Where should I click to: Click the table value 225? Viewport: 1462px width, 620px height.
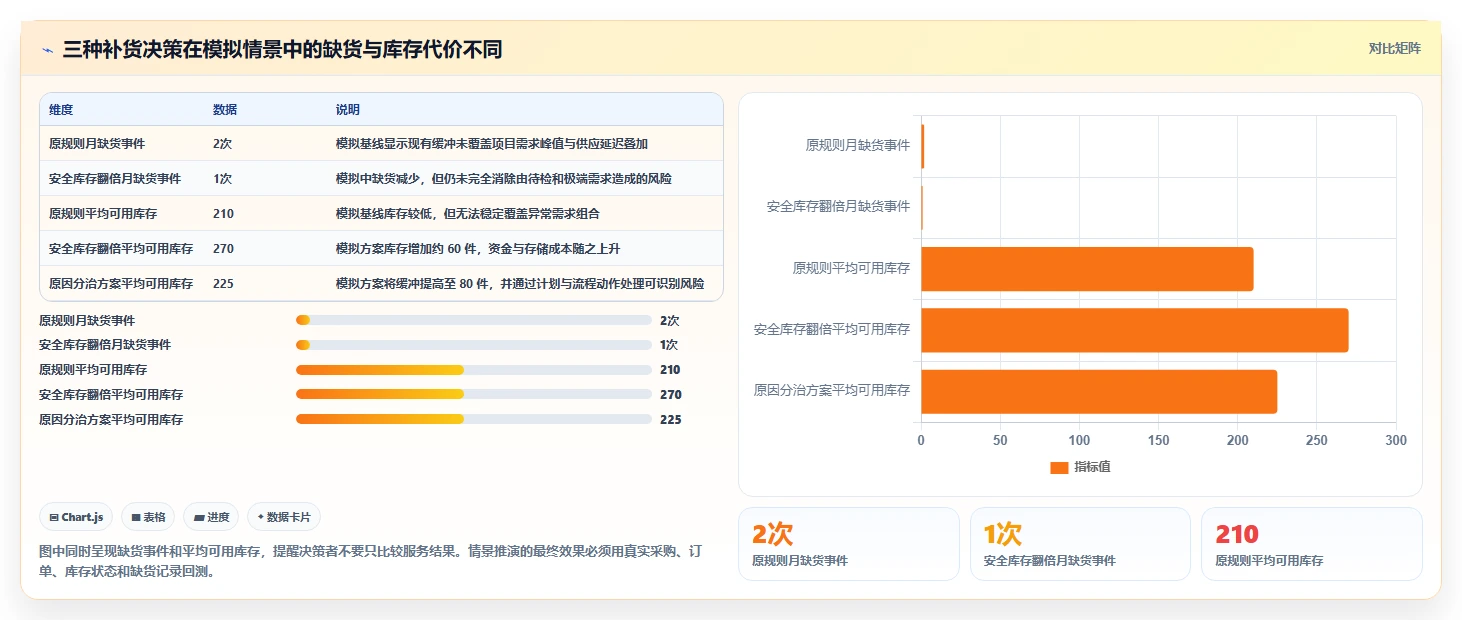point(223,284)
